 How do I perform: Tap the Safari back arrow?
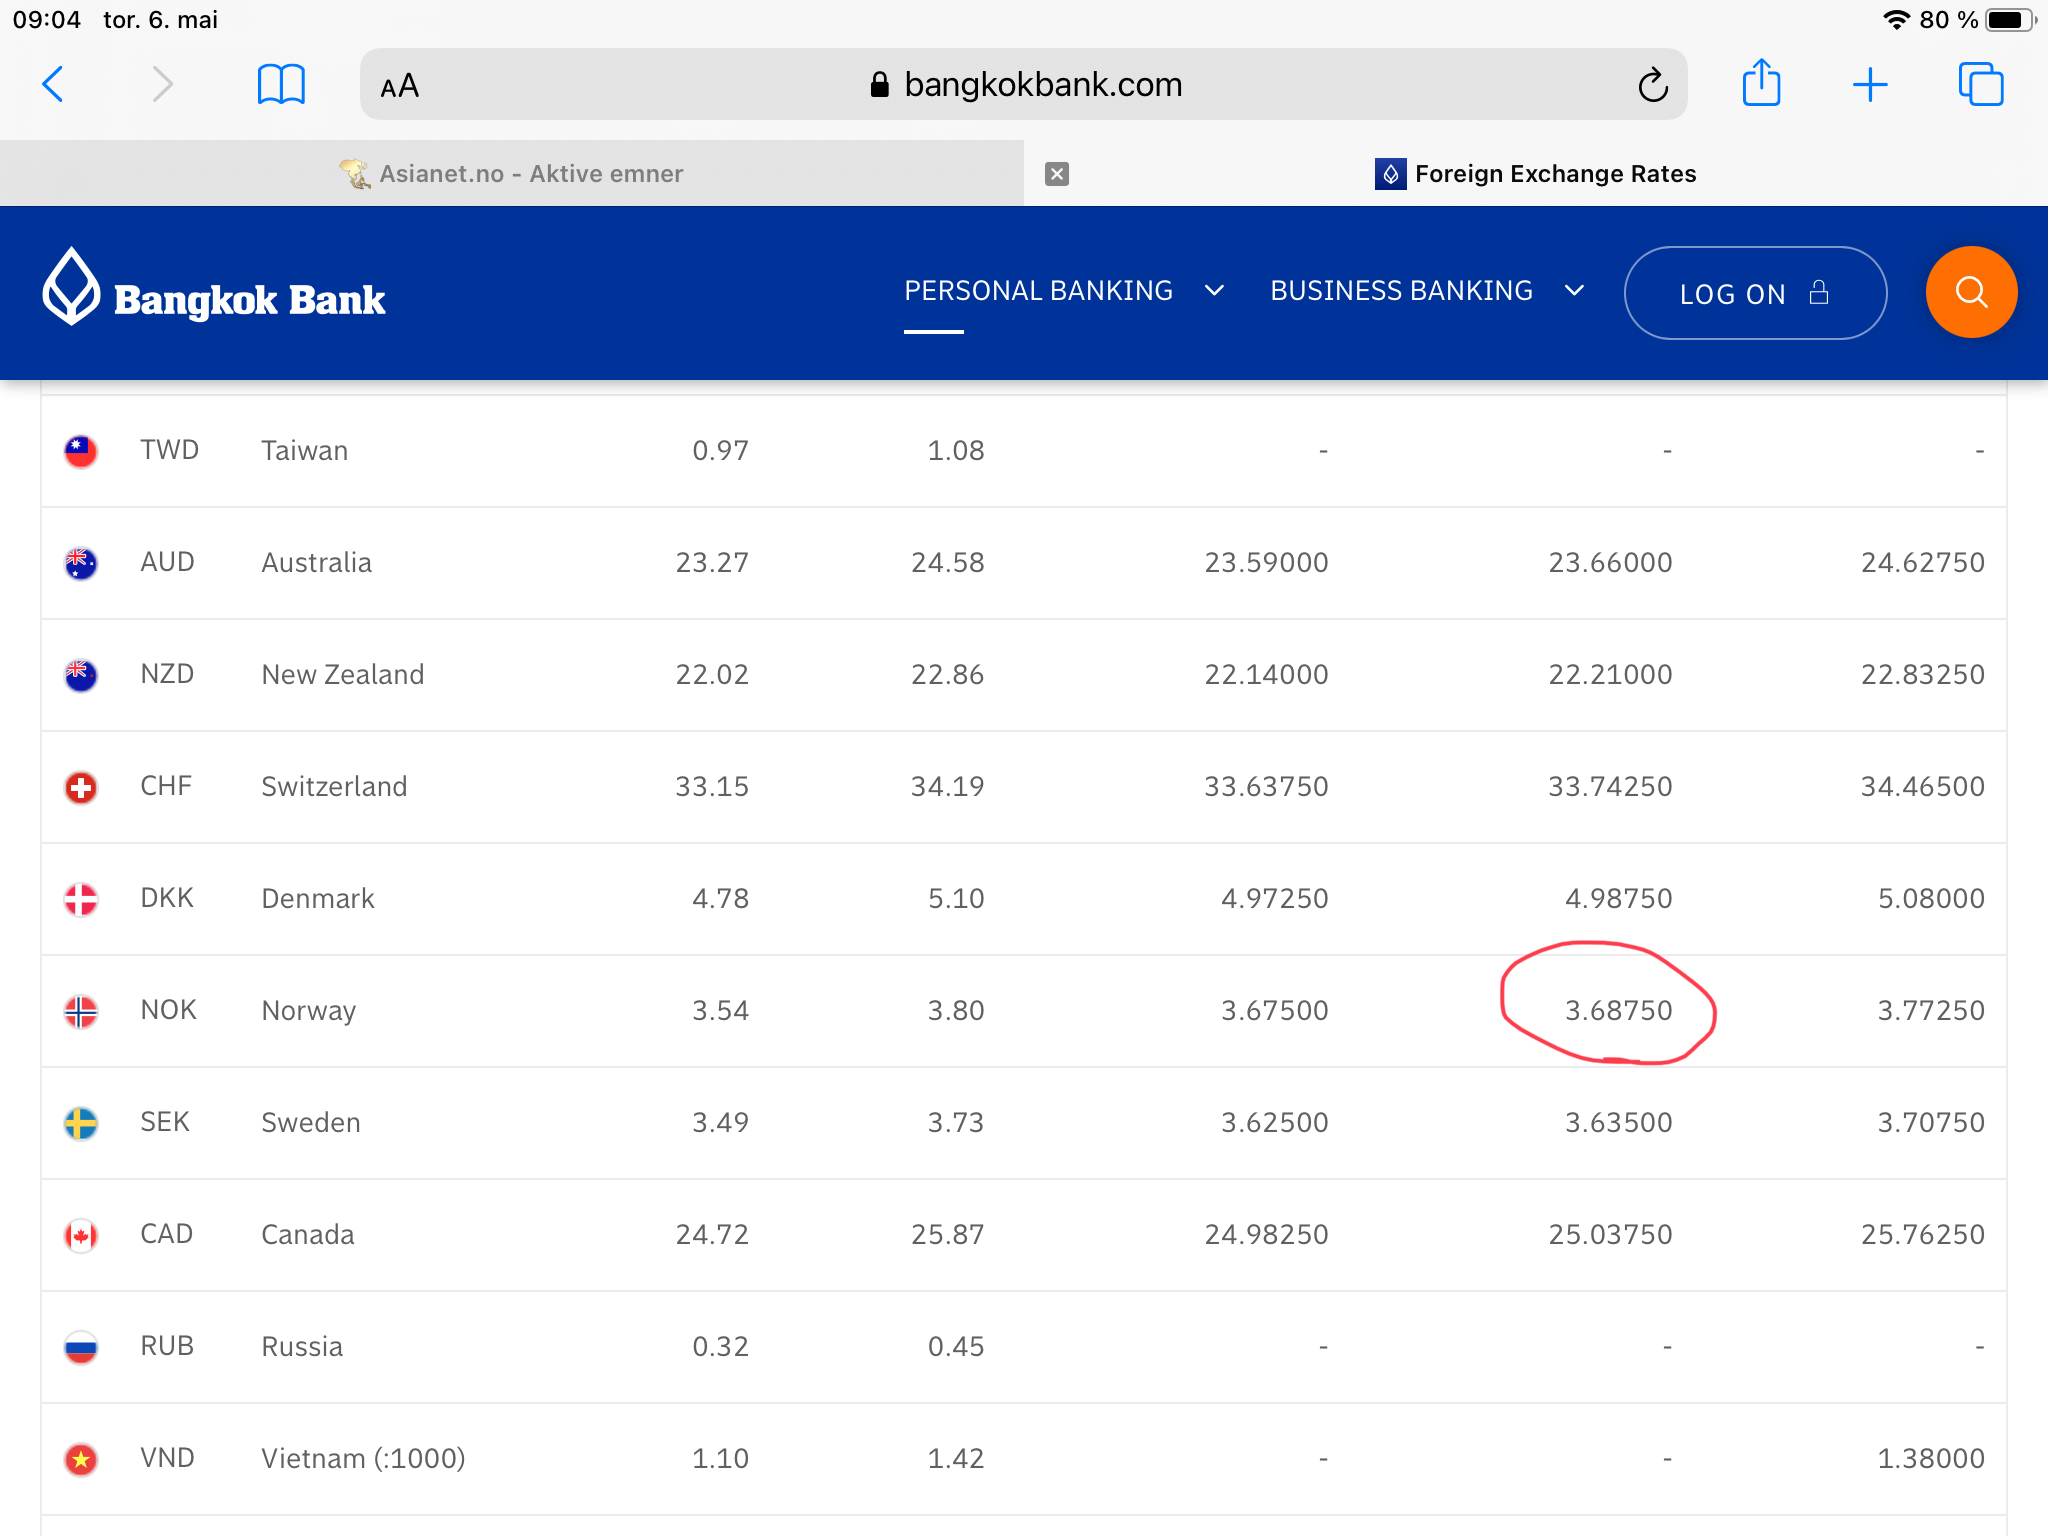(53, 84)
